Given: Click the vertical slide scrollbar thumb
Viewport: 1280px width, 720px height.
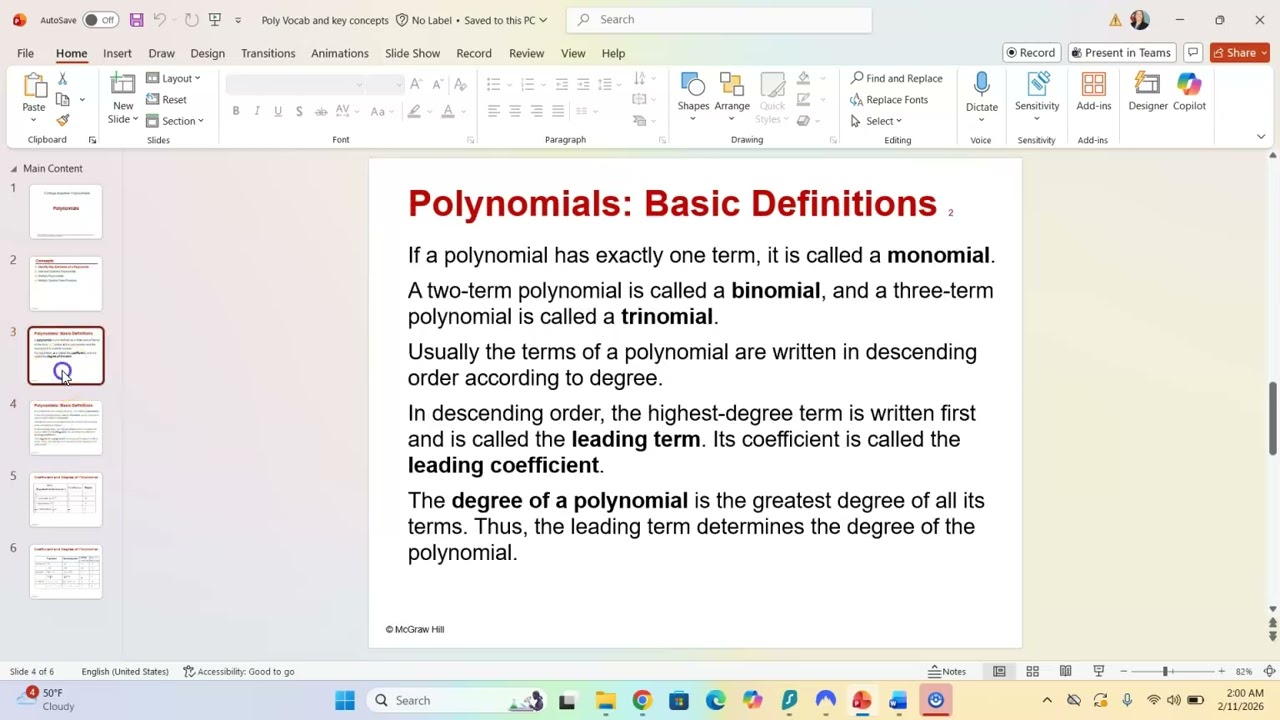Looking at the screenshot, I should [1272, 418].
